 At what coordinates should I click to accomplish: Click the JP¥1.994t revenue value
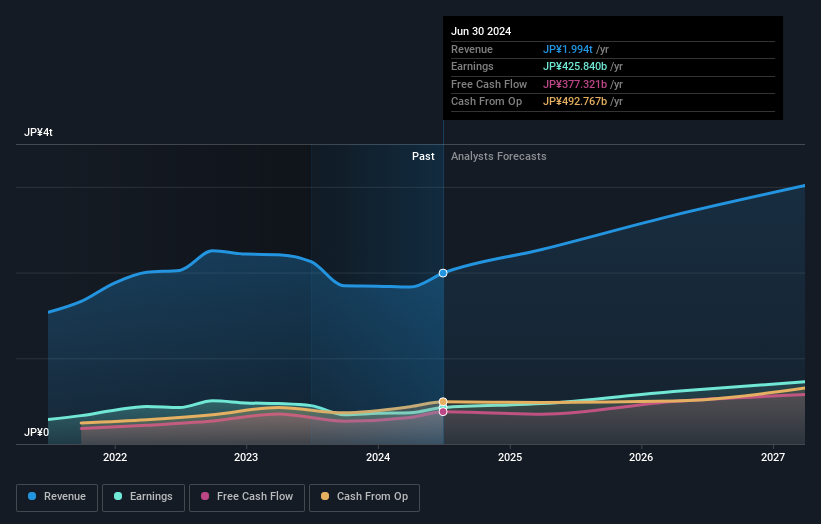(568, 49)
